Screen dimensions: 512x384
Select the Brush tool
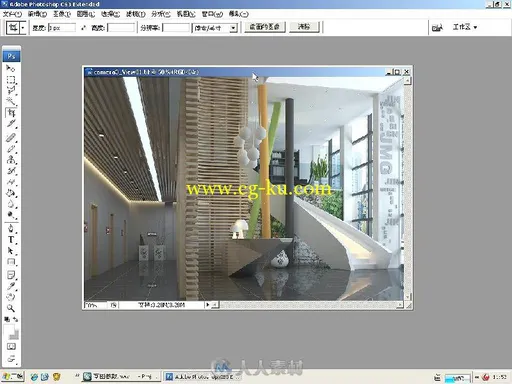pos(11,149)
